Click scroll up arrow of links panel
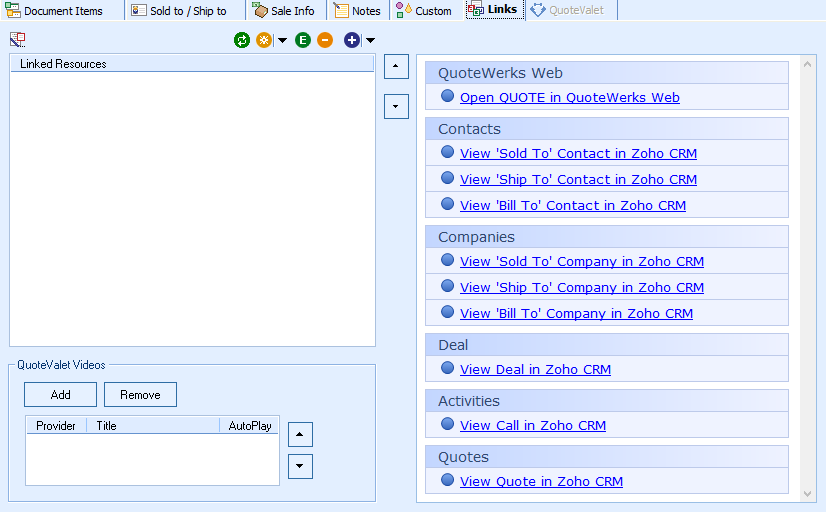 [808, 64]
